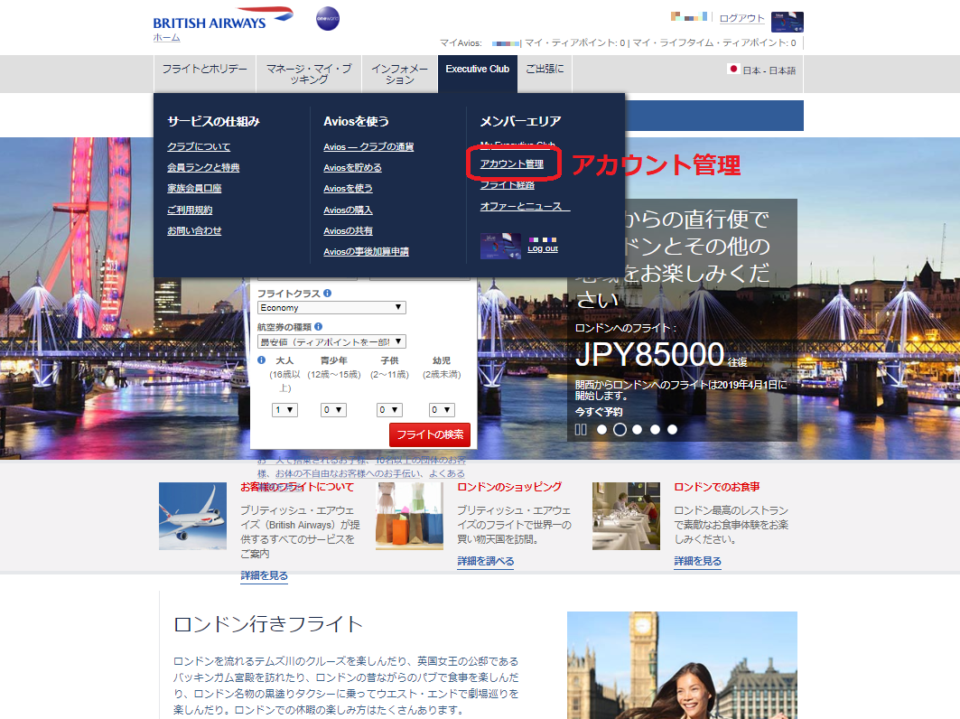Click the Japan flag language icon
Screen dimensions: 960x719
[x=732, y=70]
